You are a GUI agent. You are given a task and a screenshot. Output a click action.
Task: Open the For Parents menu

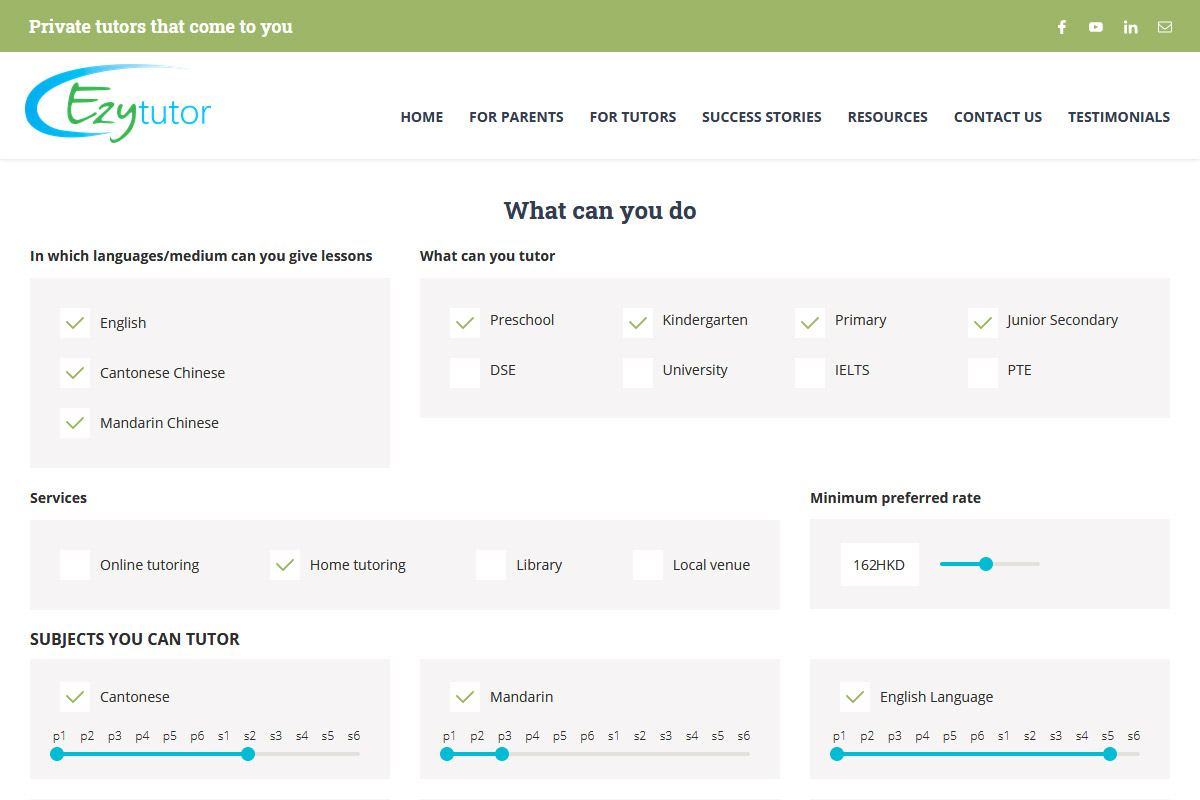[x=516, y=117]
